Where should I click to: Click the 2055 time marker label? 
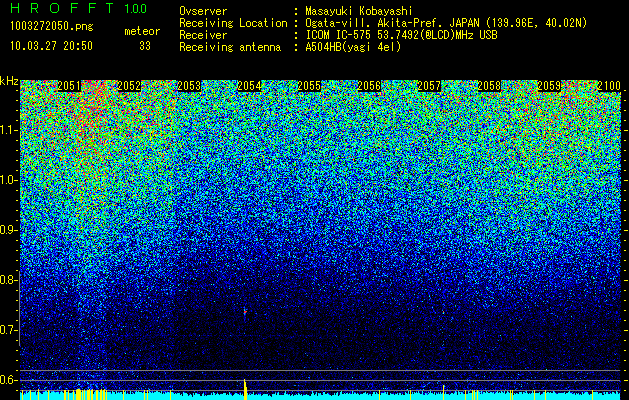(309, 86)
